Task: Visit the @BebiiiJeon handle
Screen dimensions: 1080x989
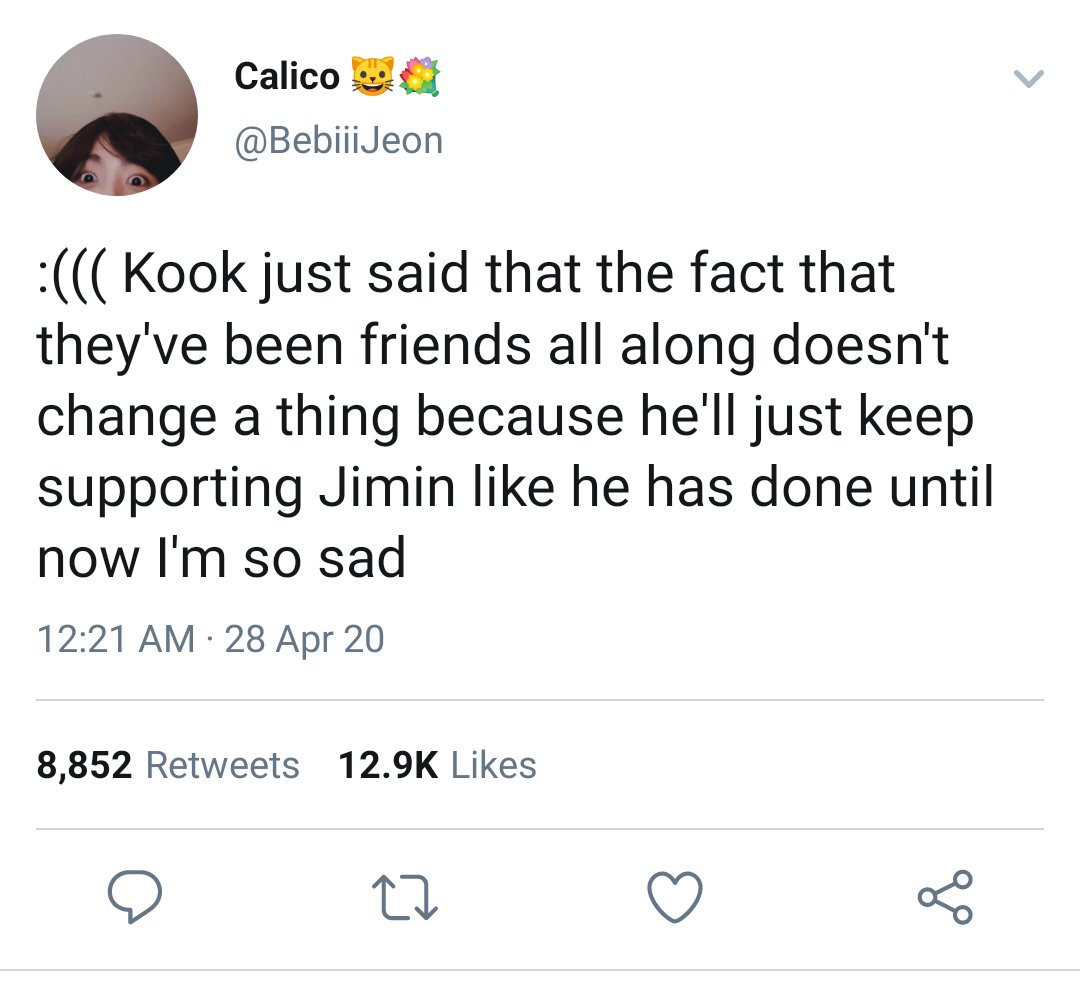Action: 339,141
